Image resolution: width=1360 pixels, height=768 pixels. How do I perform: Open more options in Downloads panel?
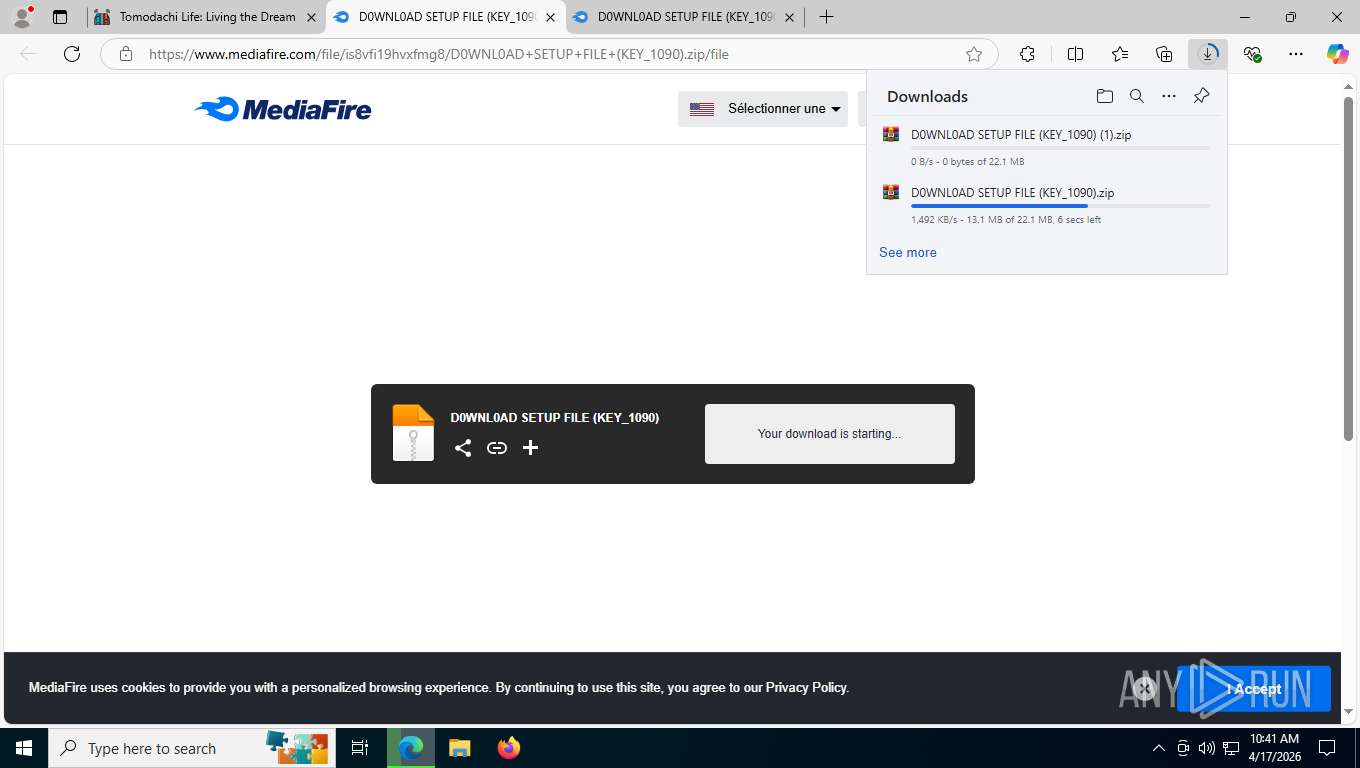pos(1168,96)
